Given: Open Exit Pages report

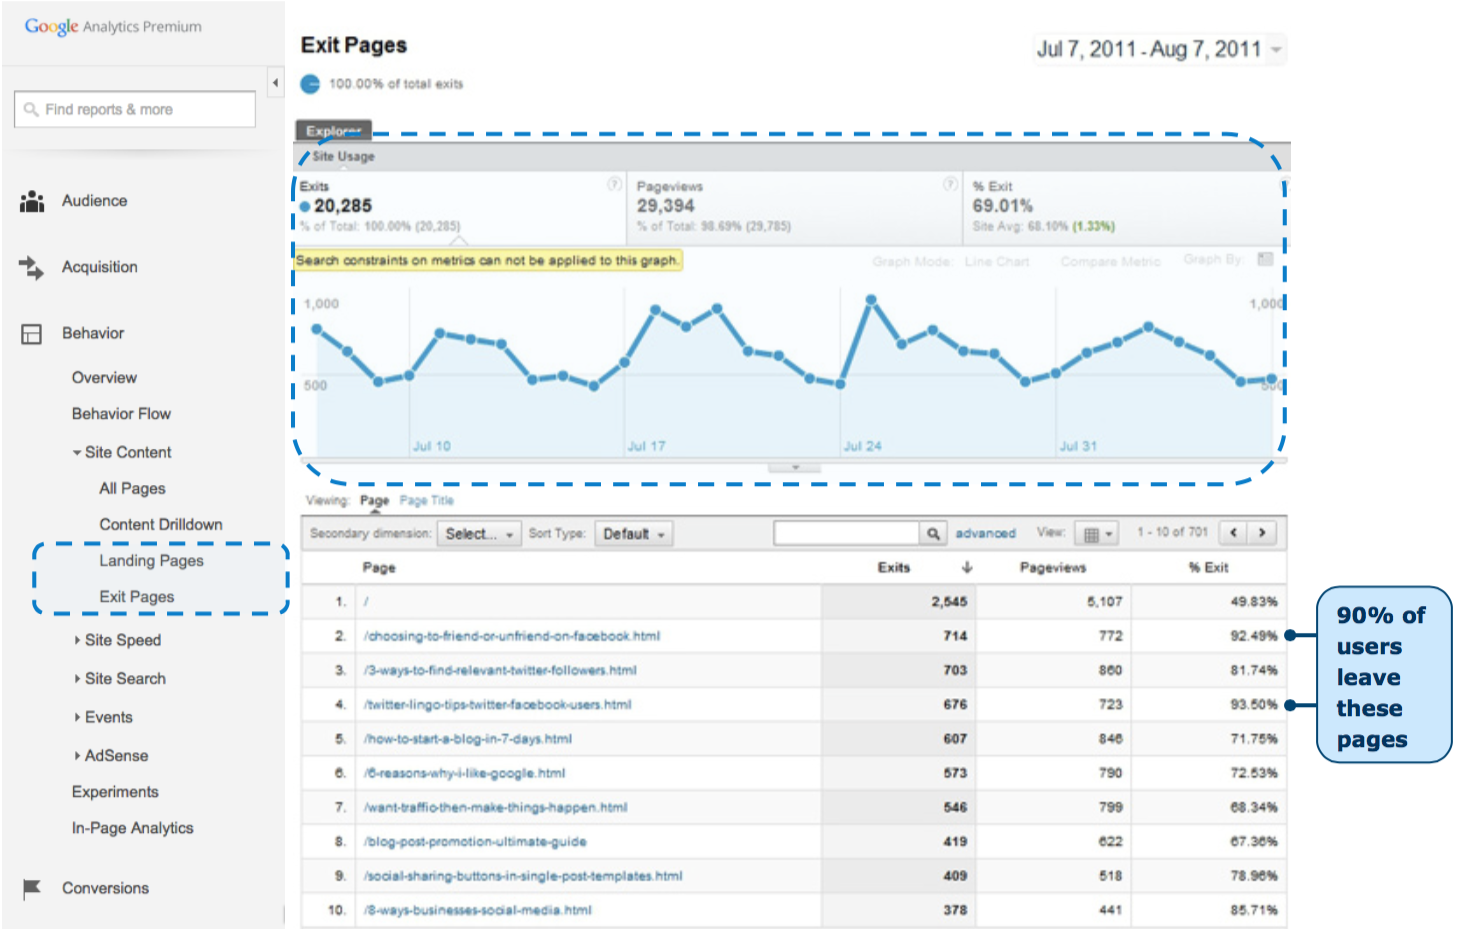Looking at the screenshot, I should click(137, 597).
